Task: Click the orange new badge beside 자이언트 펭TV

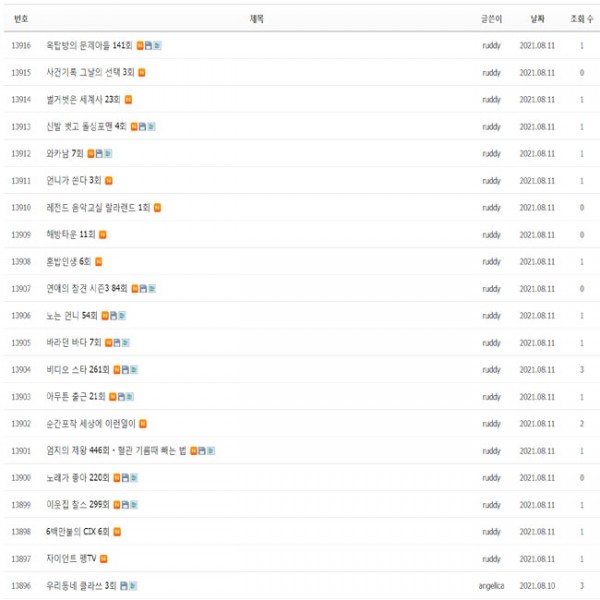Action: pyautogui.click(x=104, y=558)
